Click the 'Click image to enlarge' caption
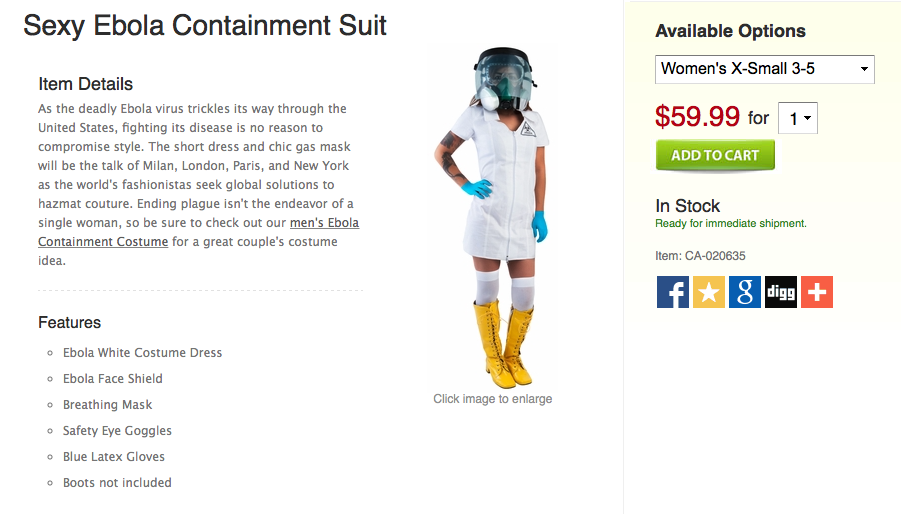 (492, 399)
